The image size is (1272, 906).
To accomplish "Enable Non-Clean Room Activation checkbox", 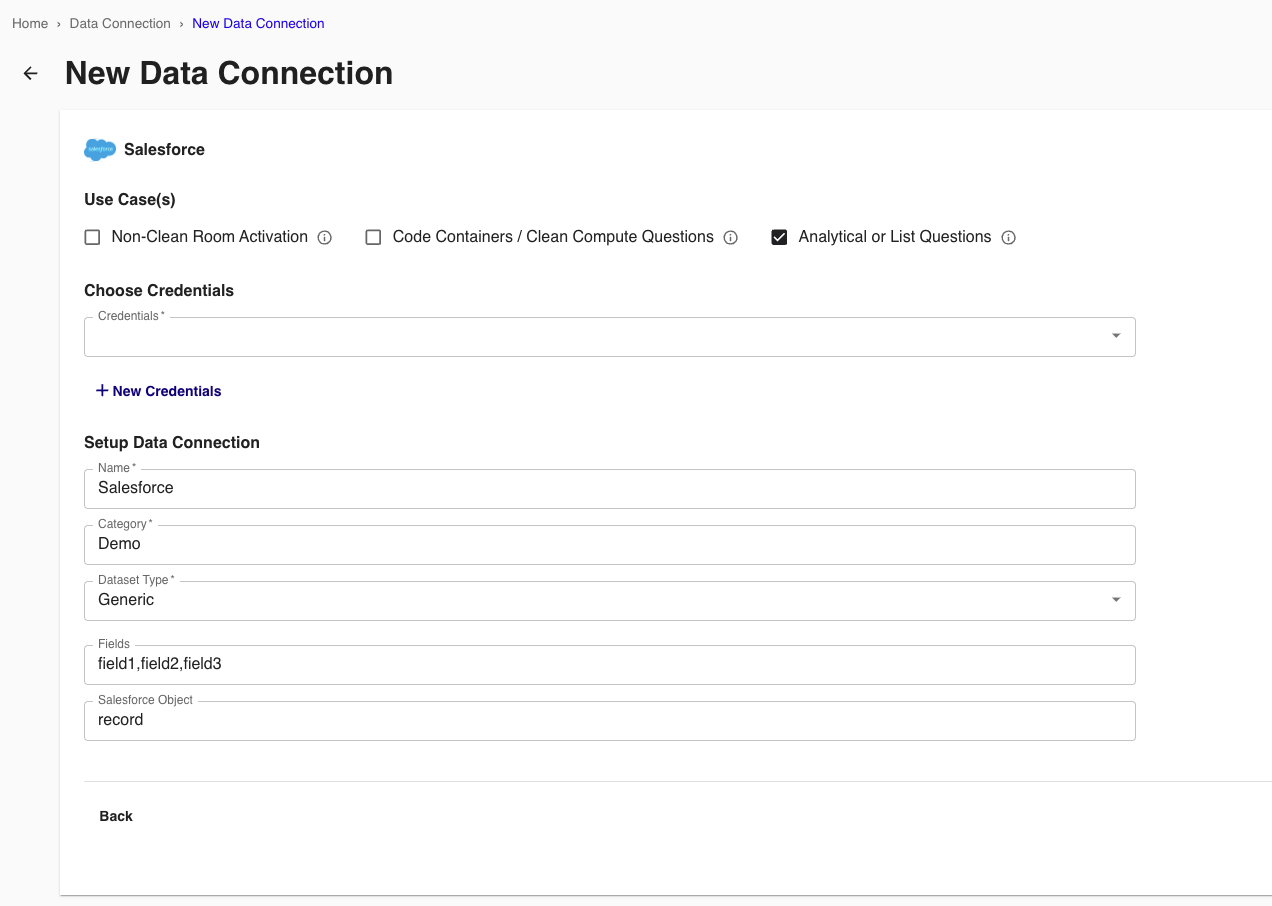I will [x=93, y=237].
